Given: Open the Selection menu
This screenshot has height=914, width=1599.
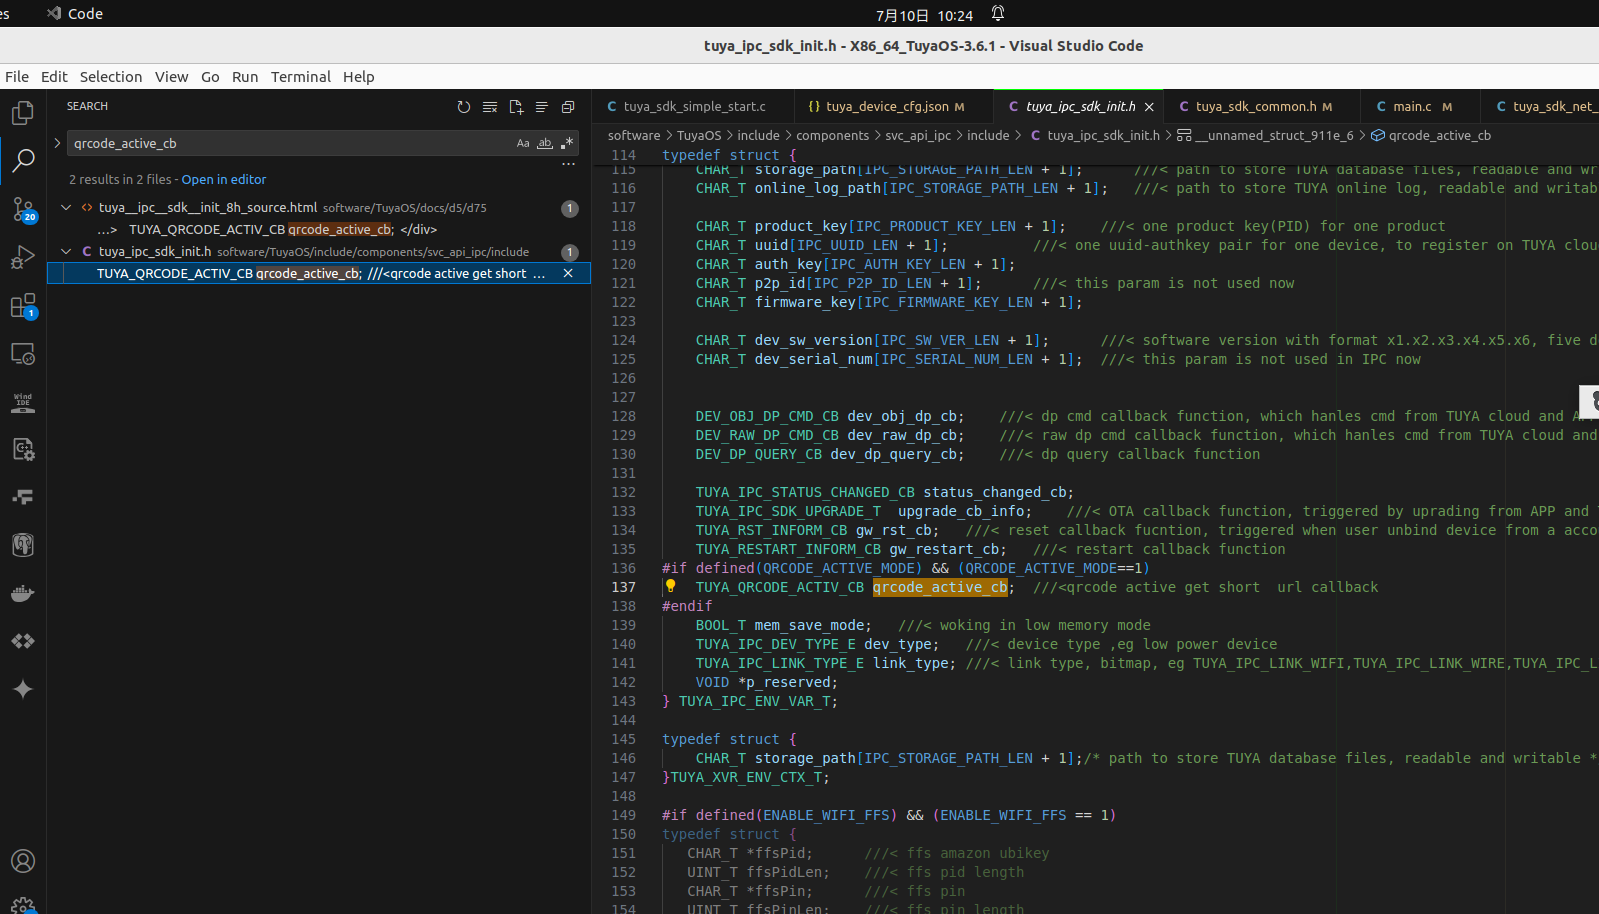Looking at the screenshot, I should (x=111, y=77).
